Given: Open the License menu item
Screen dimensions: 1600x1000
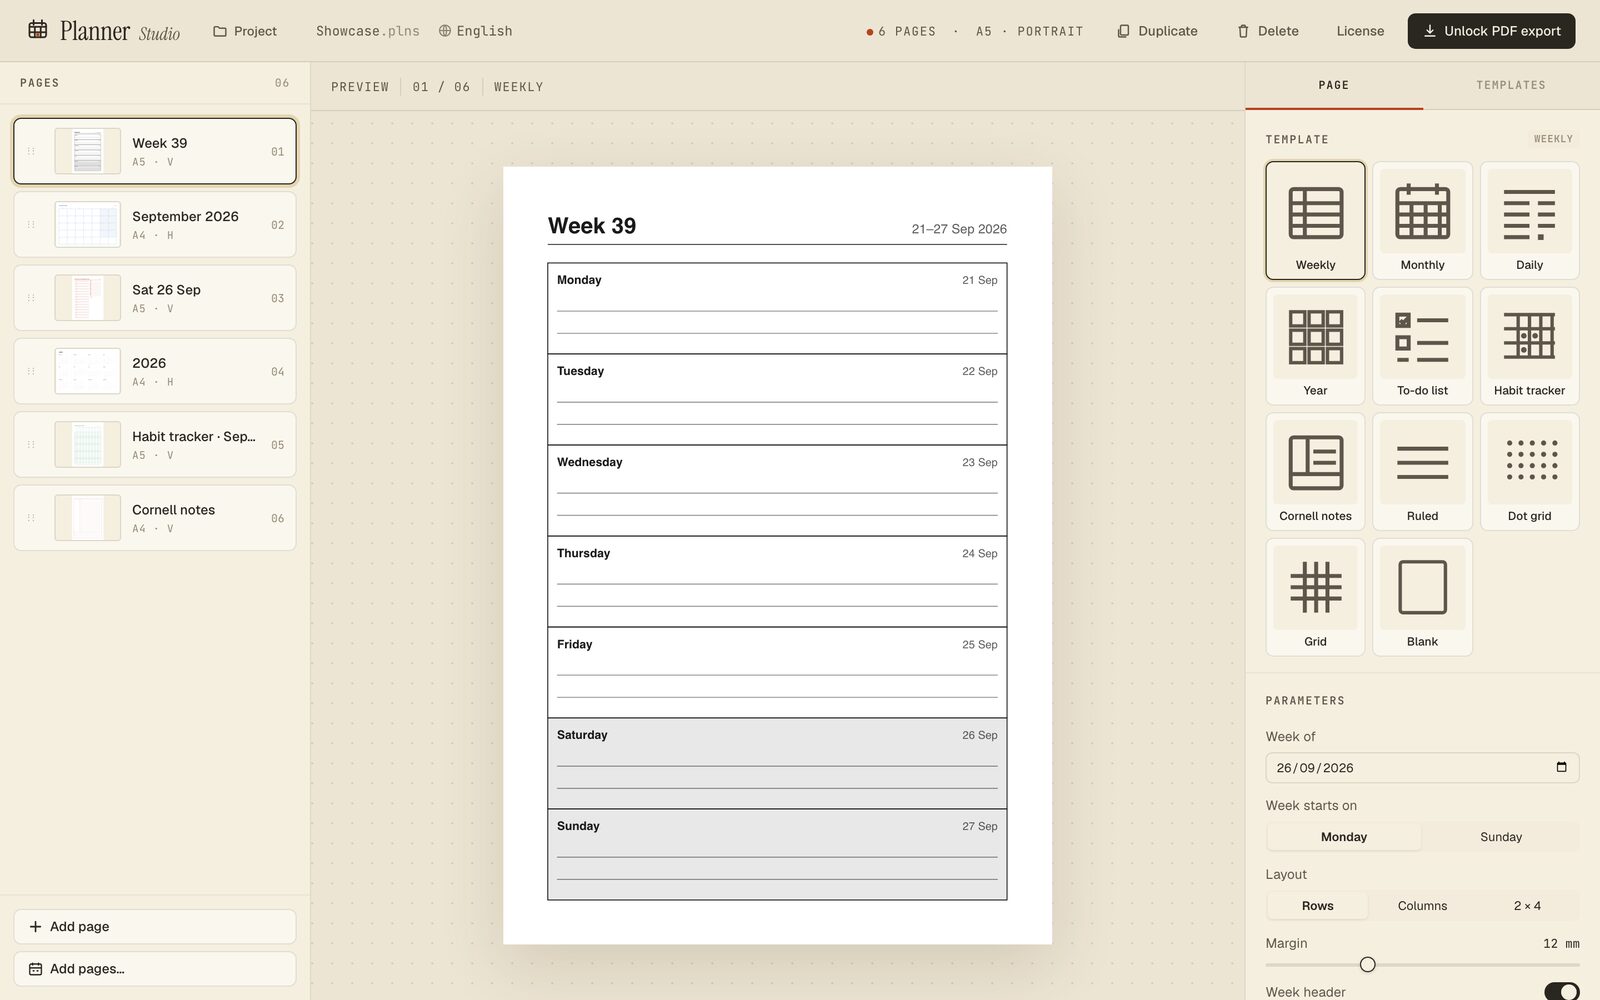Looking at the screenshot, I should click(1360, 31).
